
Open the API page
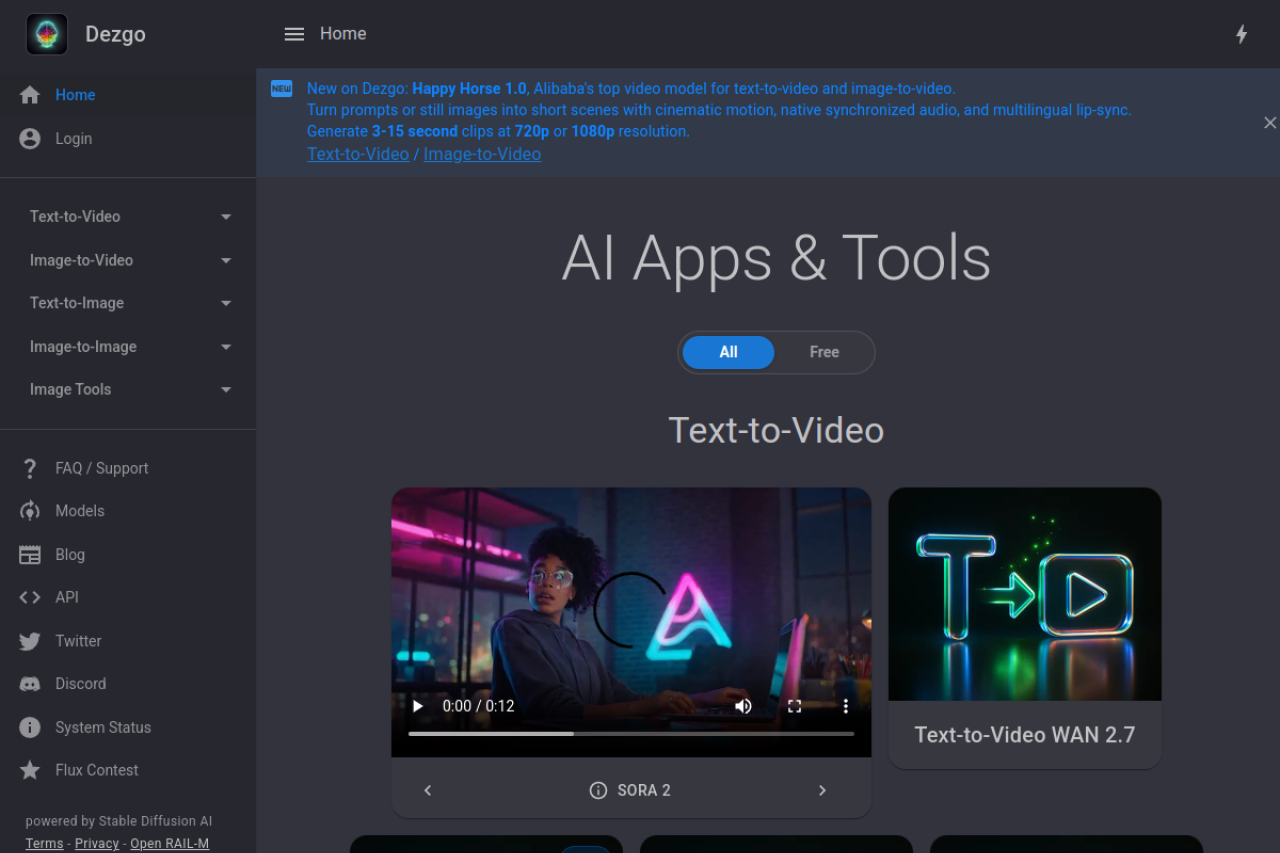click(x=128, y=597)
